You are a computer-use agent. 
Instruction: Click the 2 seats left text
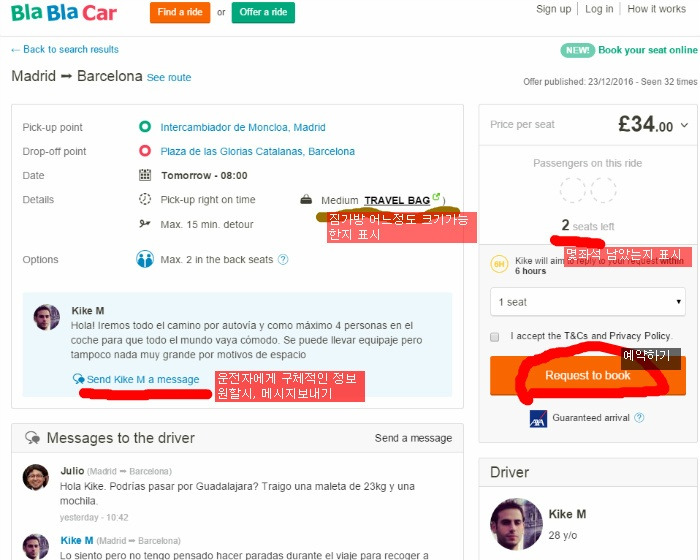click(x=588, y=226)
